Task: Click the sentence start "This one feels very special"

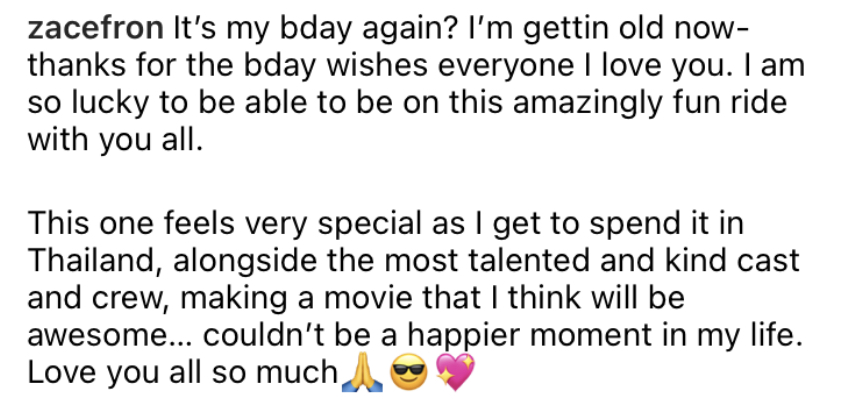Action: click(x=222, y=226)
